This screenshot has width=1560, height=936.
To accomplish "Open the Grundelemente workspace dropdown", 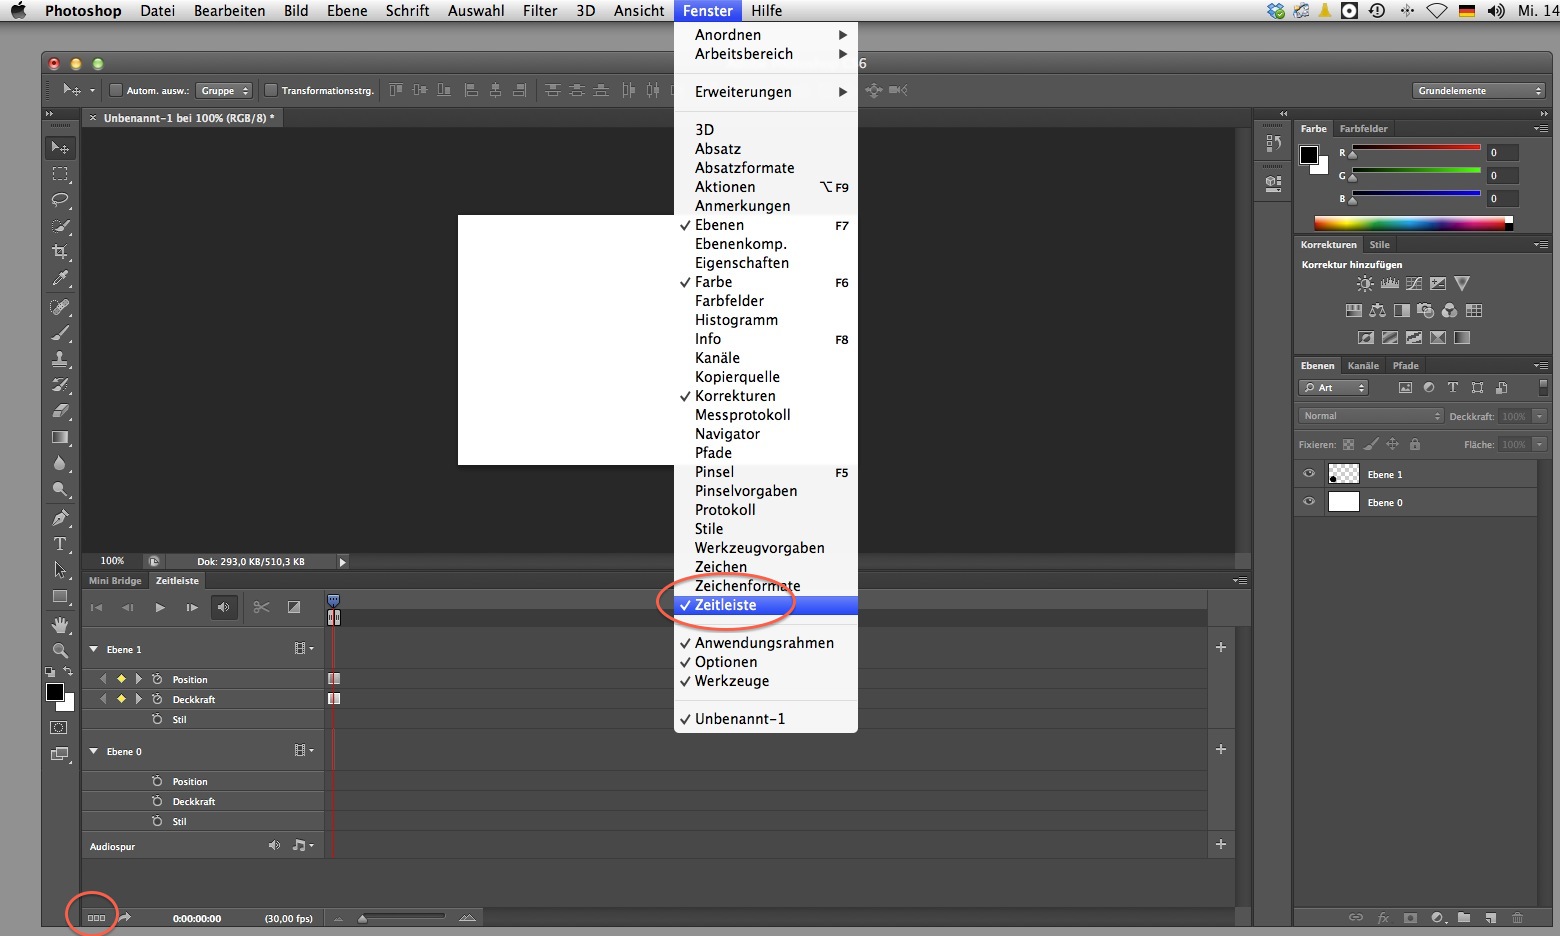I will (1480, 90).
